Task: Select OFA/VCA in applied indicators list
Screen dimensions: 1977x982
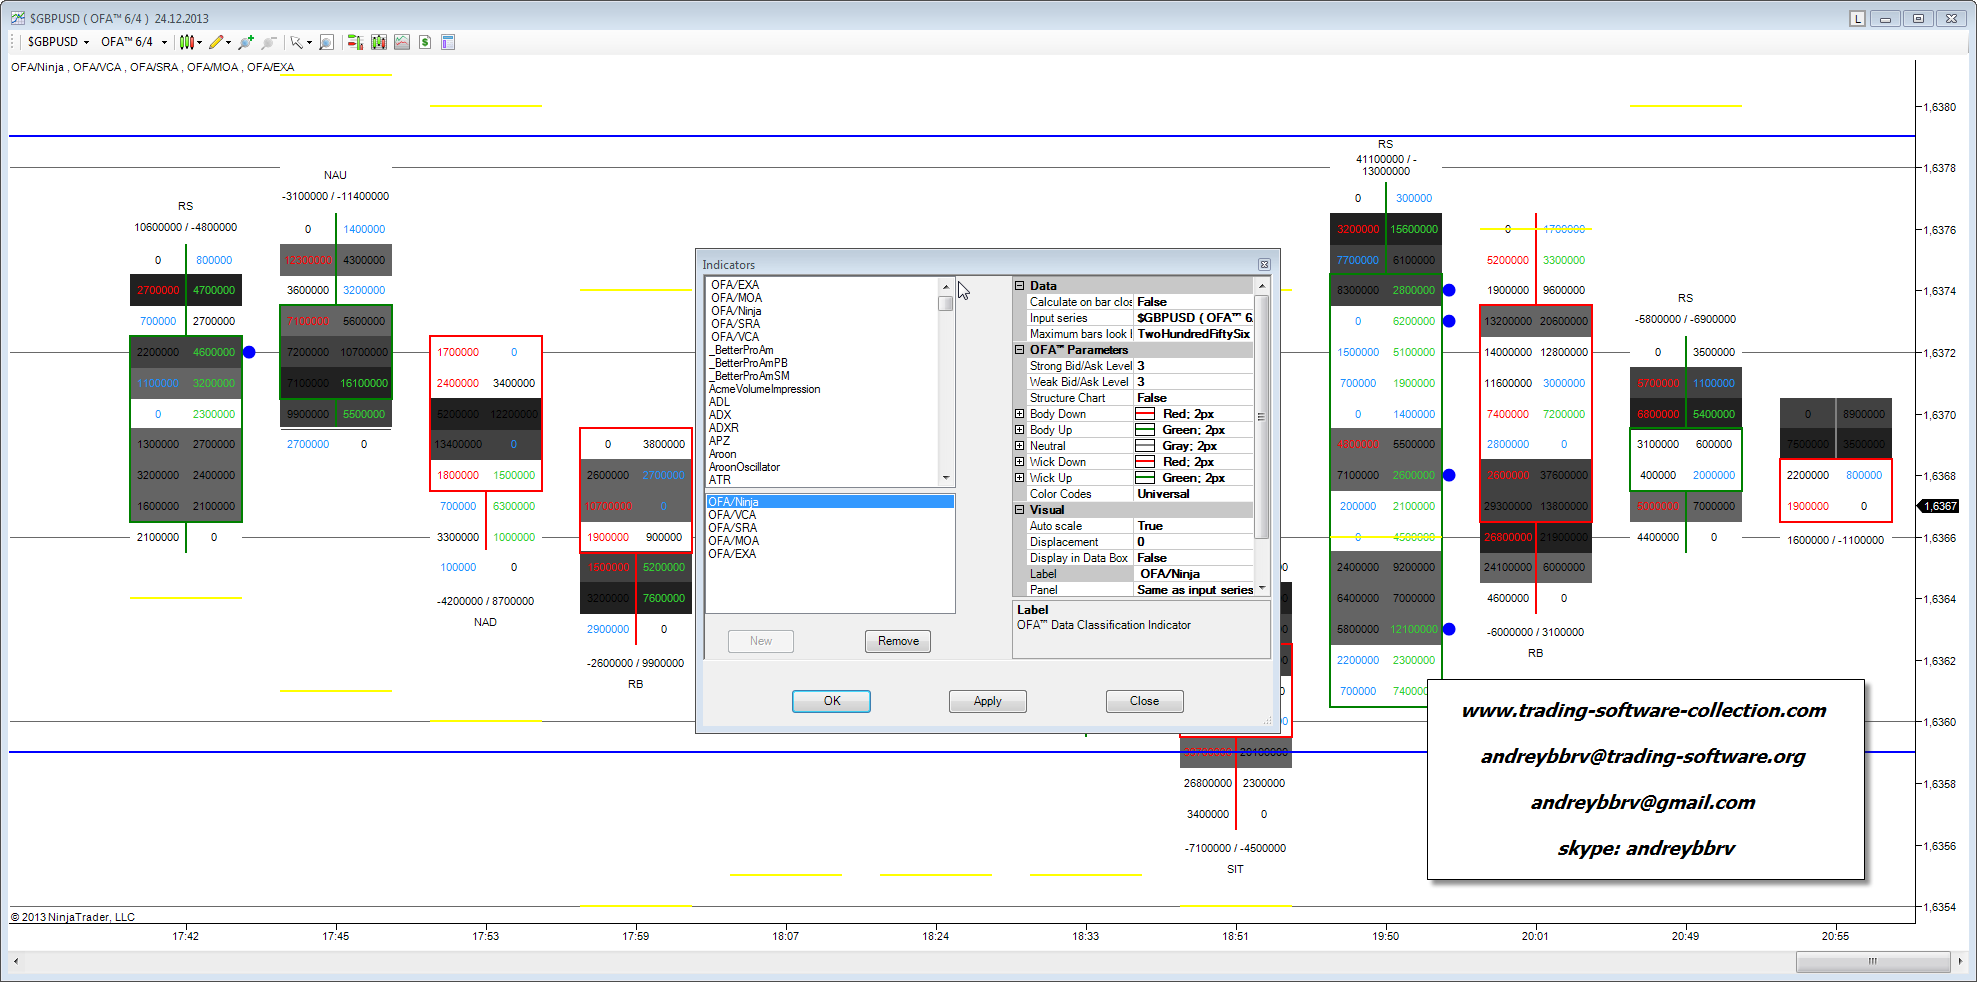Action: coord(732,515)
